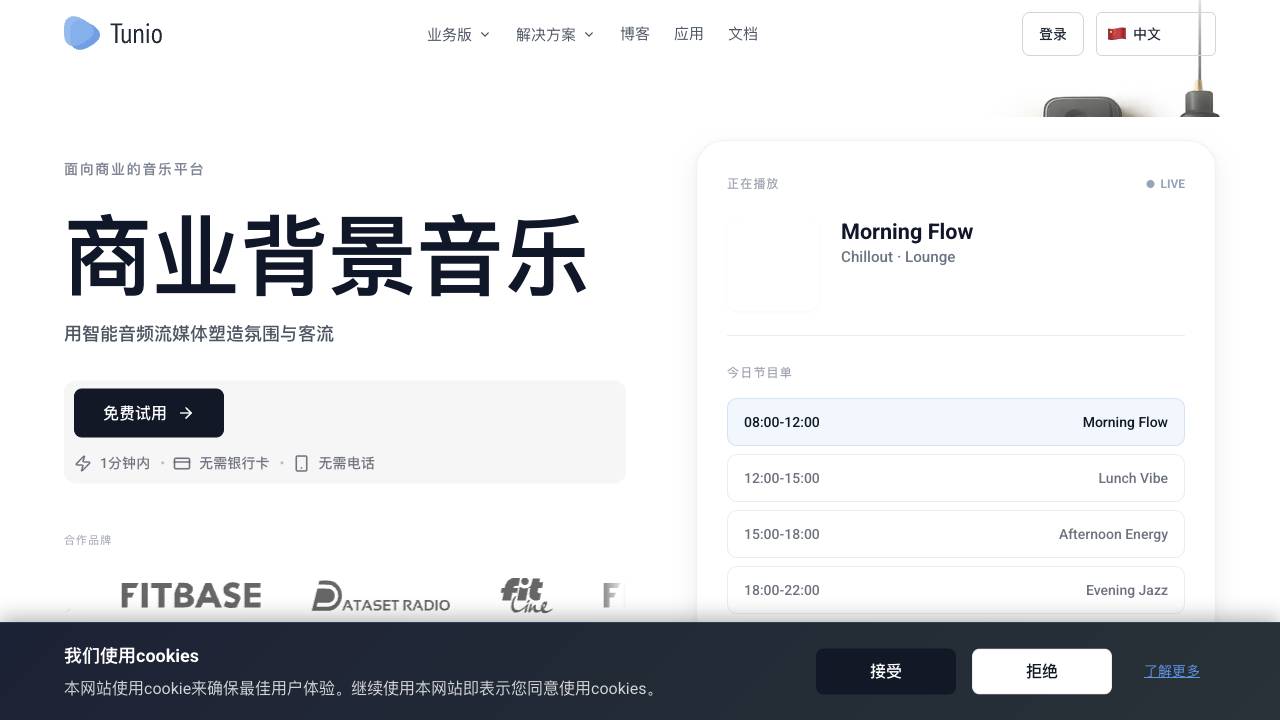
Task: Click the FITBASE brand logo
Action: [191, 595]
